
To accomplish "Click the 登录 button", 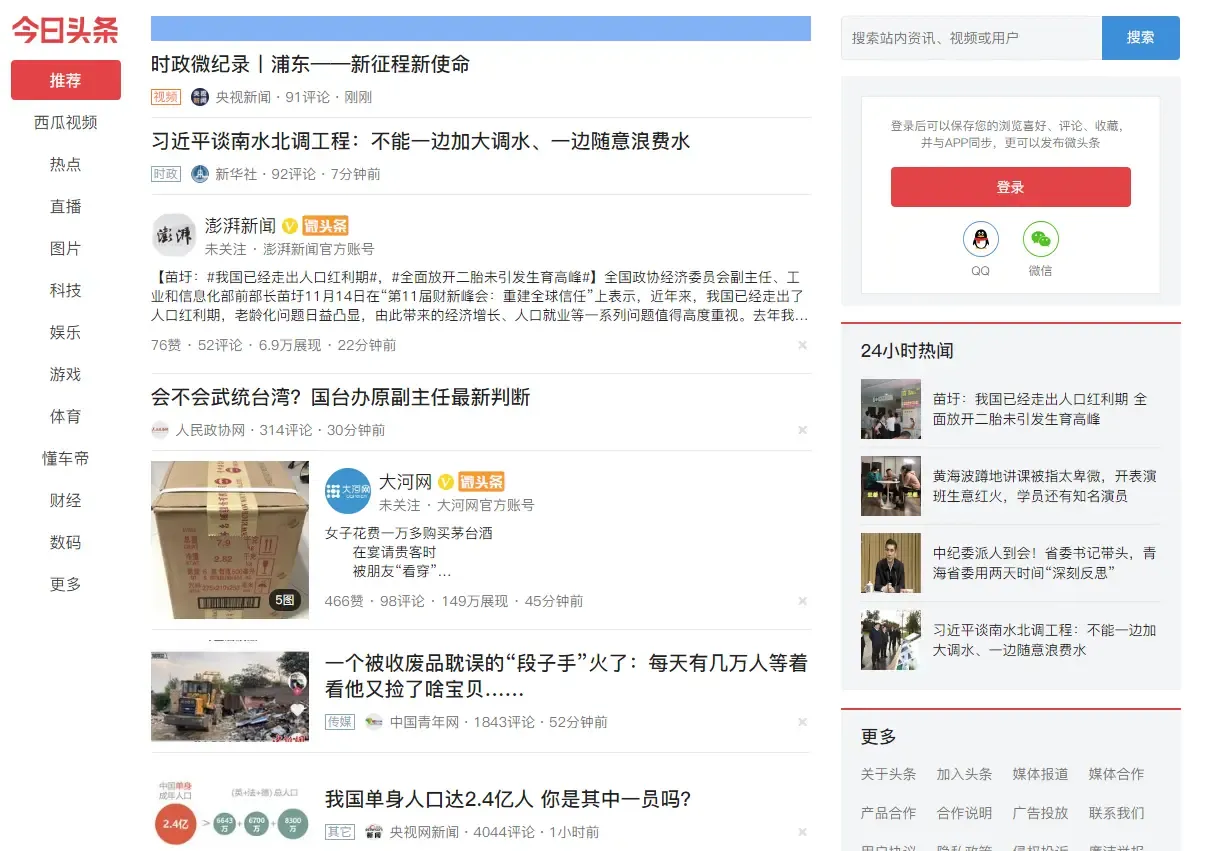I will tap(1010, 187).
